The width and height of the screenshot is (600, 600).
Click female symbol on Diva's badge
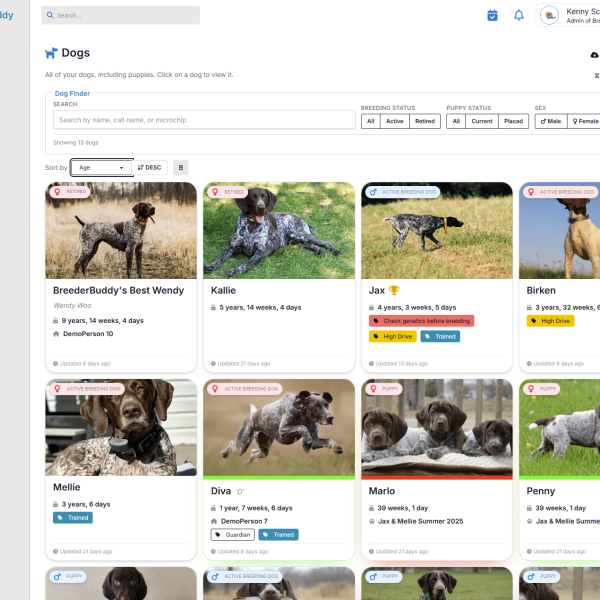[x=215, y=389]
